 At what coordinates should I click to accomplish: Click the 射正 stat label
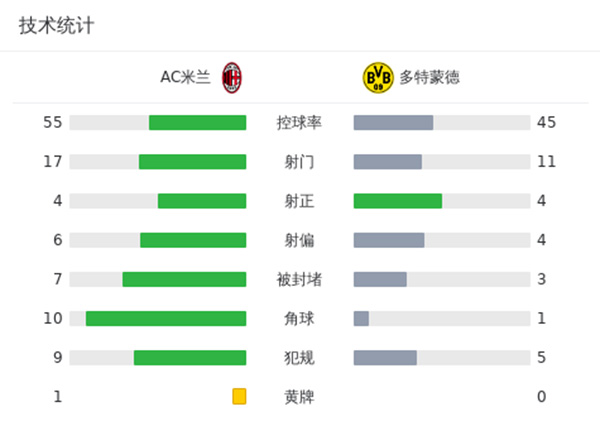(x=299, y=201)
